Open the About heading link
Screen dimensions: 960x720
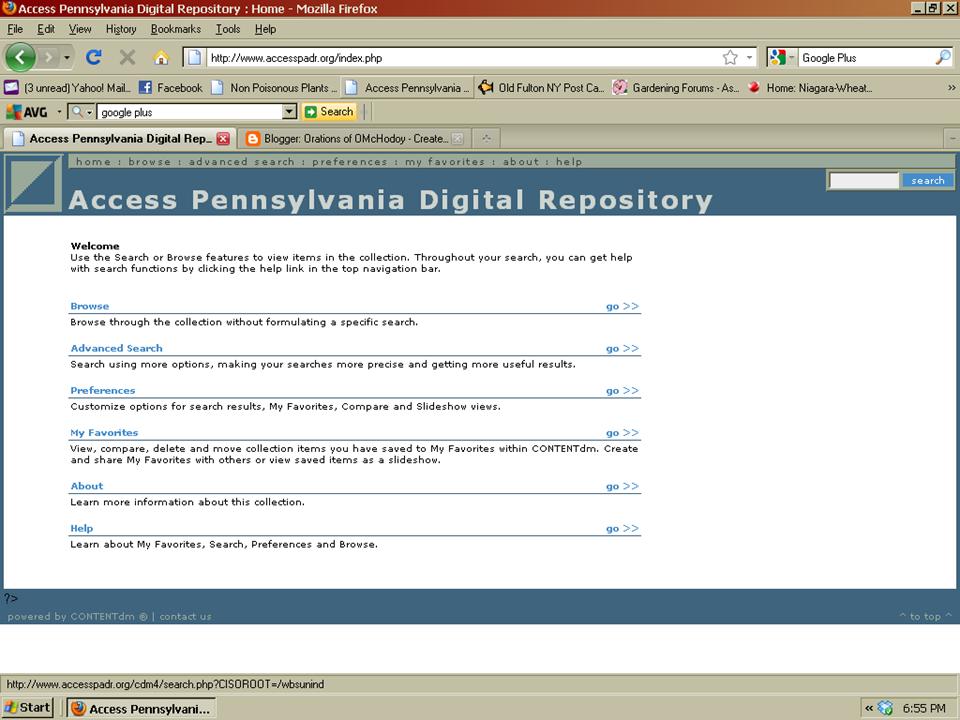(x=87, y=486)
